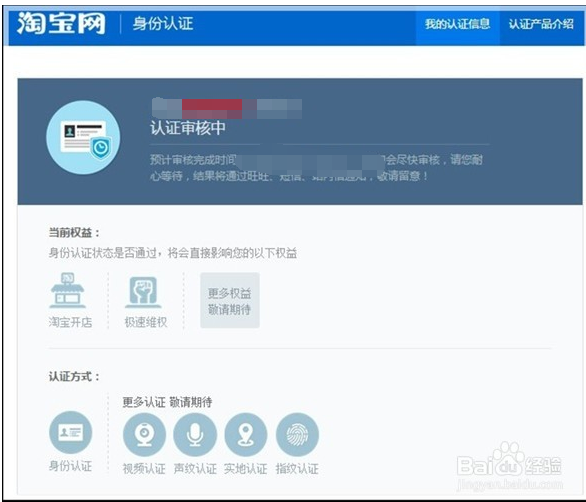Choose the 指纹认证 fingerprint icon
The height and width of the screenshot is (502, 586).
click(297, 435)
